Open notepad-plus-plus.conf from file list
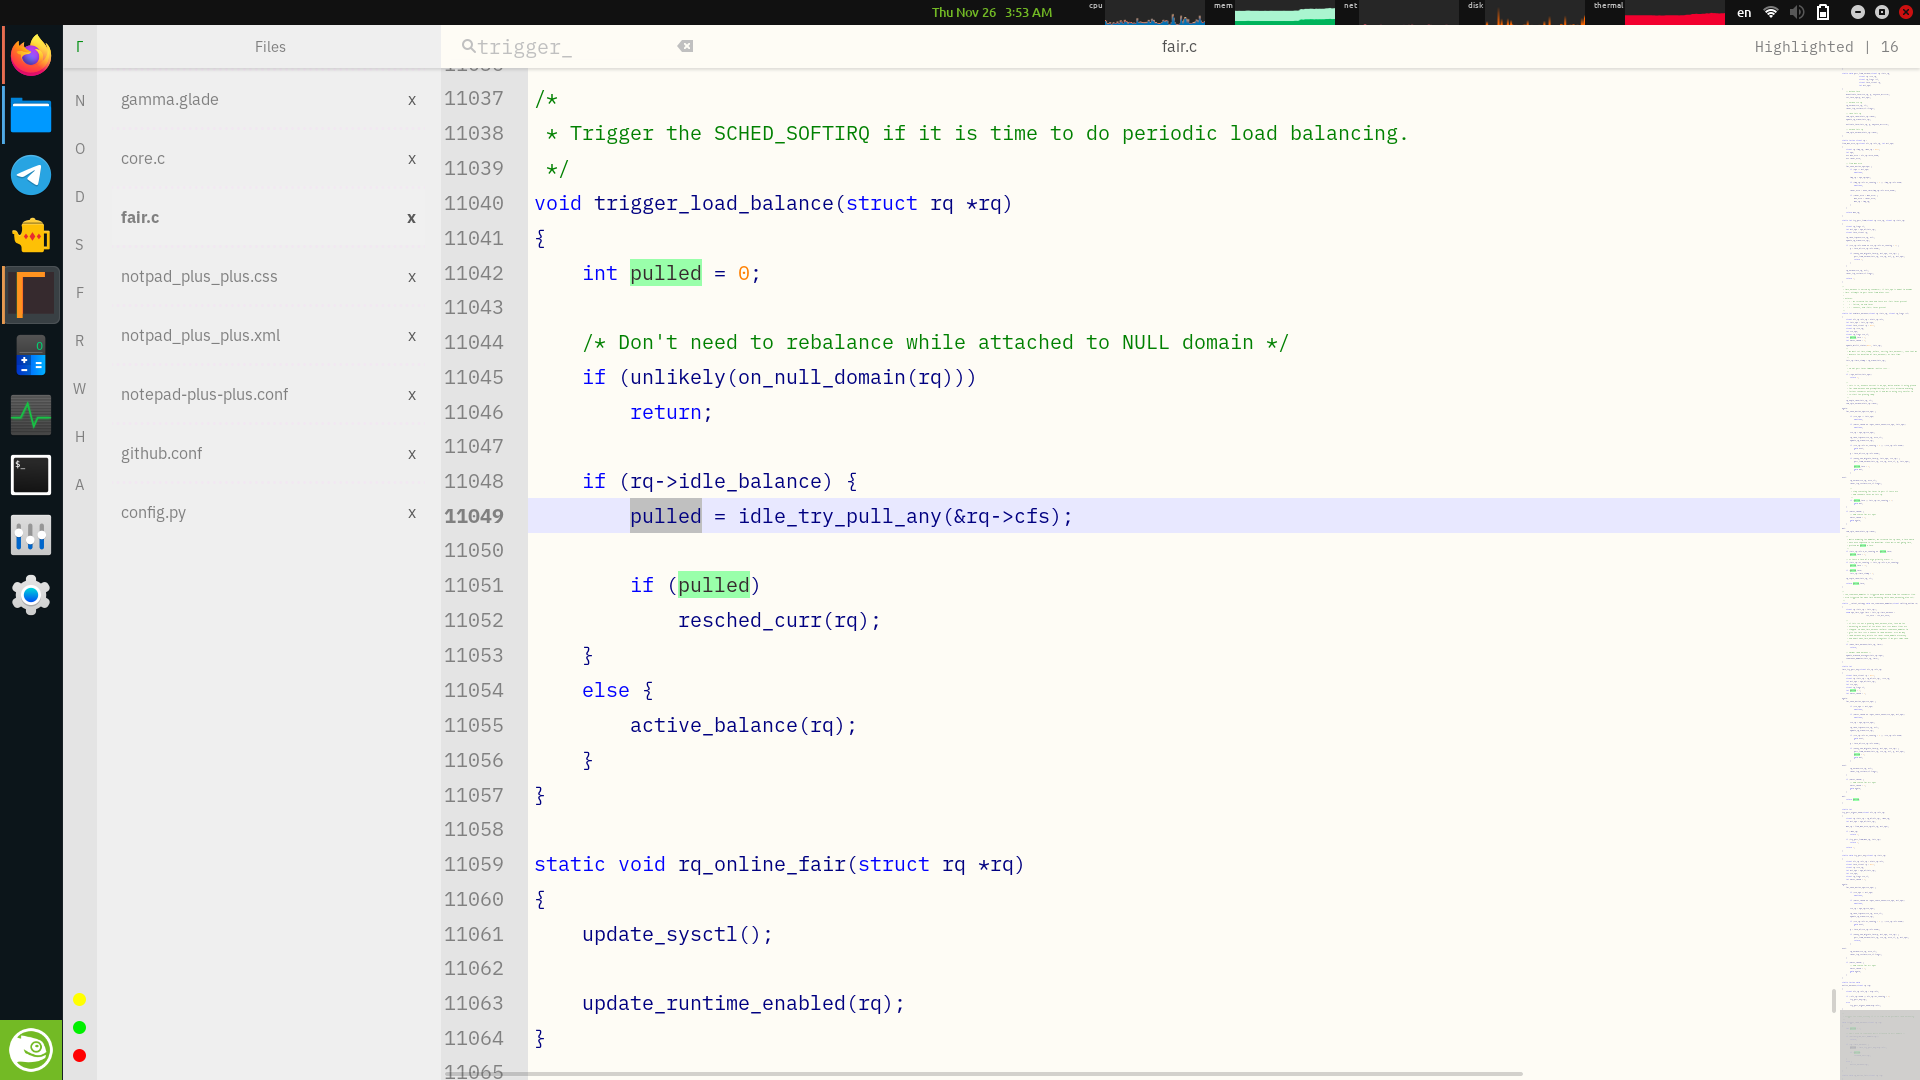Screen dimensions: 1920x1080 204,394
